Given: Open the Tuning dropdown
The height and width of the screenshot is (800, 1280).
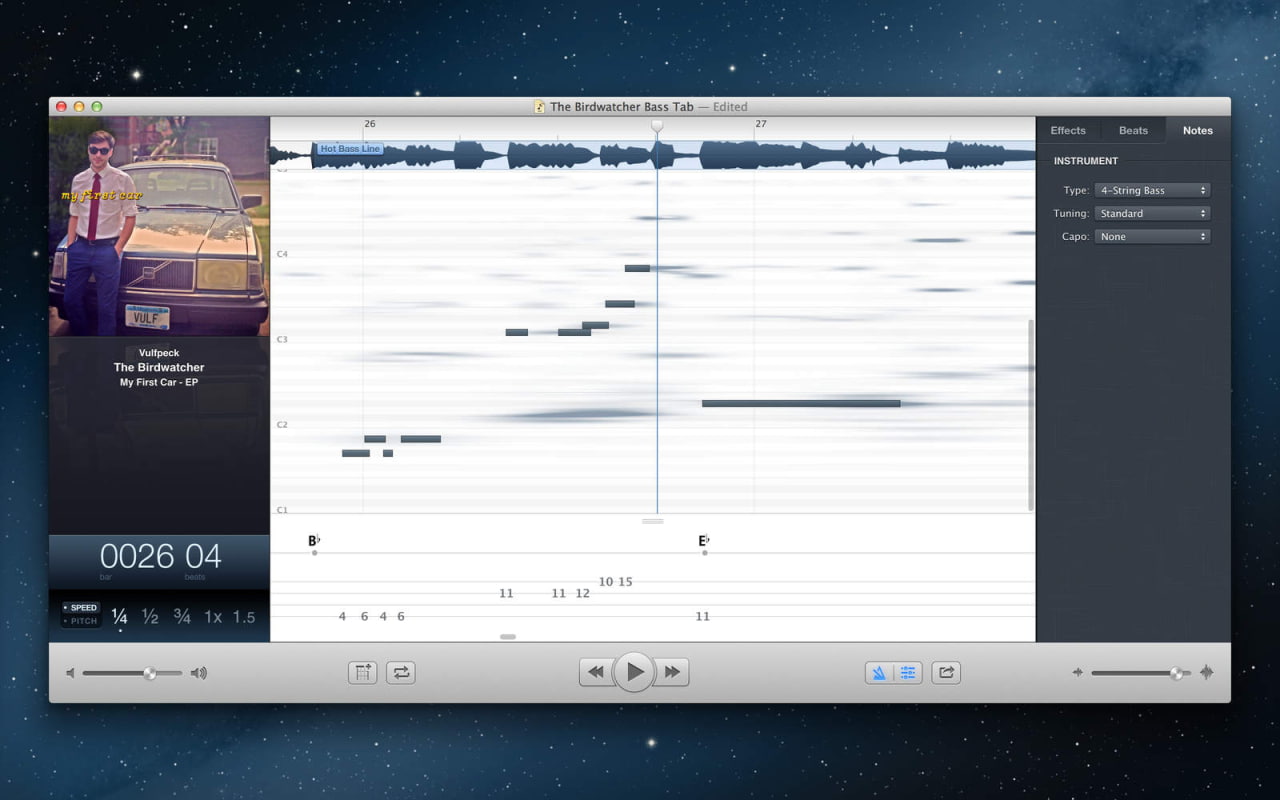Looking at the screenshot, I should tap(1152, 213).
